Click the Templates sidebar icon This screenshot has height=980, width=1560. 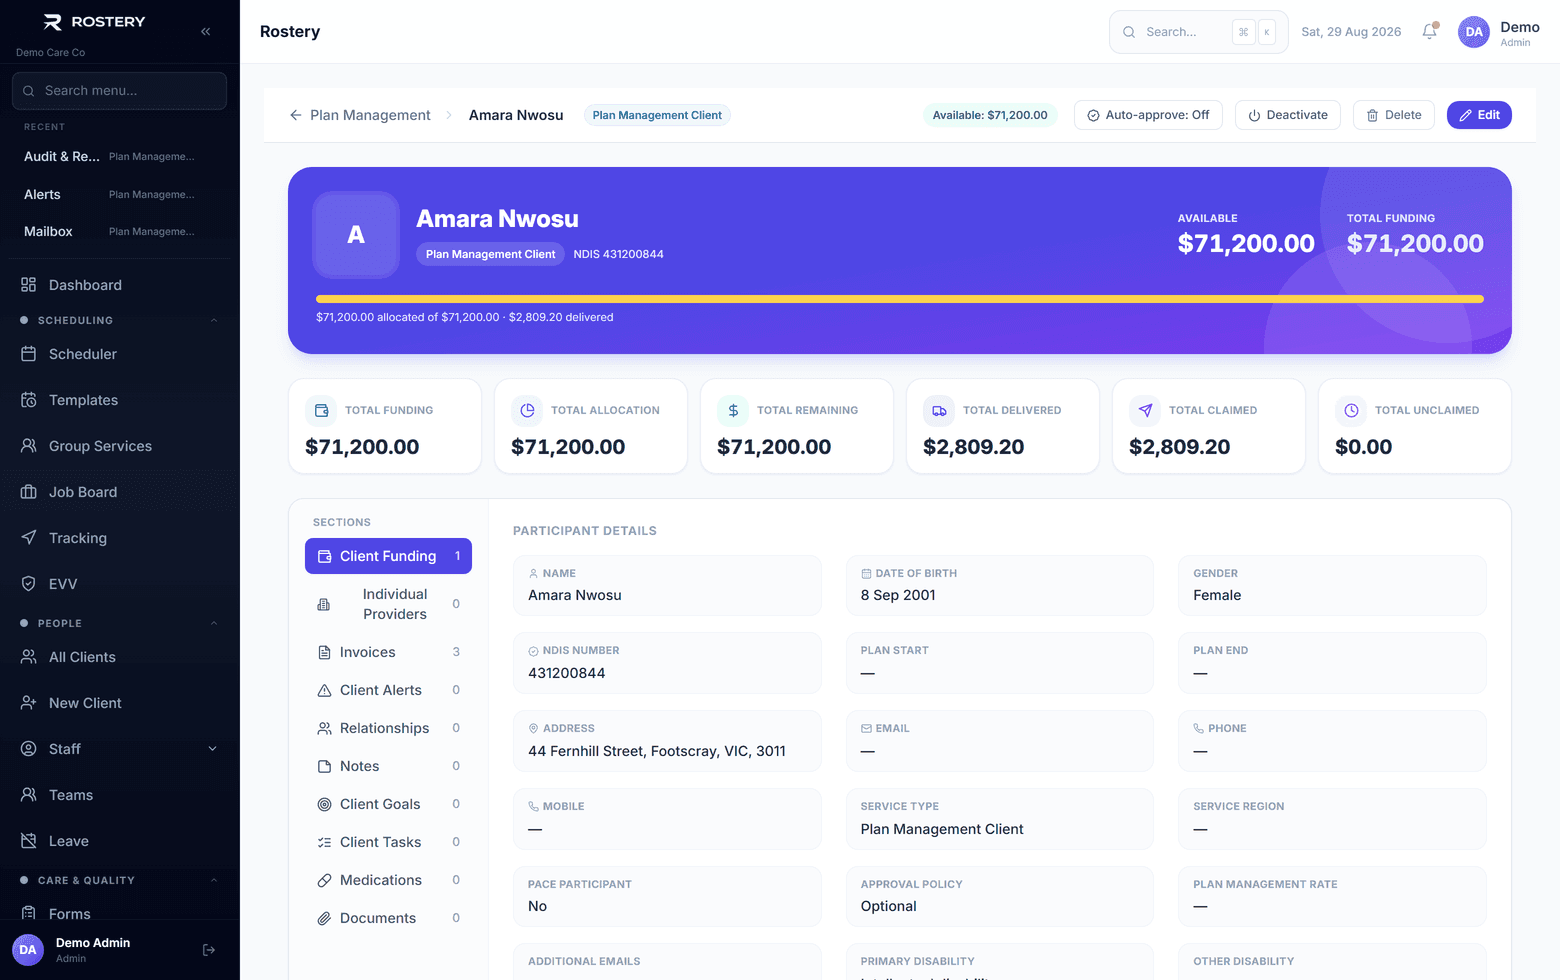click(x=29, y=400)
